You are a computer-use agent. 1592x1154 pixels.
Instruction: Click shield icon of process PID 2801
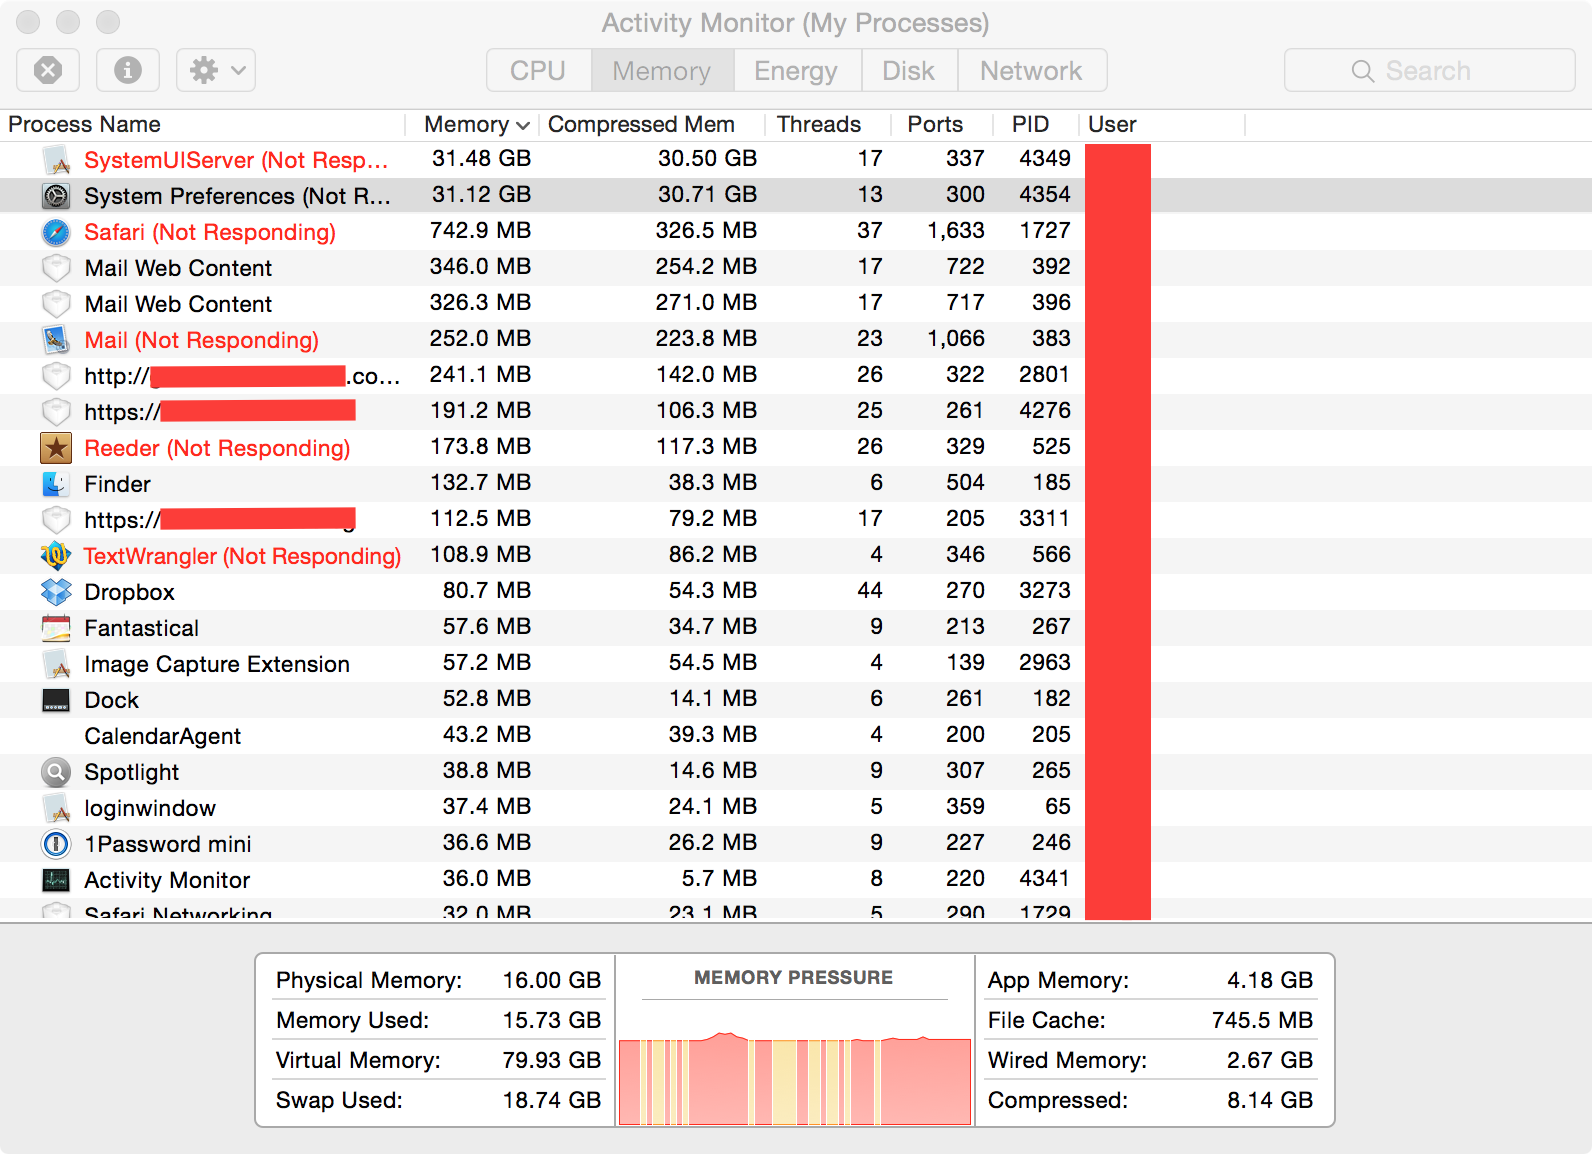coord(56,376)
